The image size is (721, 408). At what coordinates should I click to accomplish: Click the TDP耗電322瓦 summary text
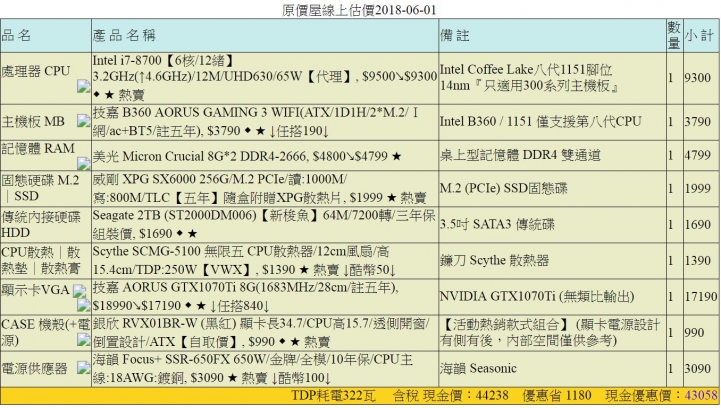334,396
